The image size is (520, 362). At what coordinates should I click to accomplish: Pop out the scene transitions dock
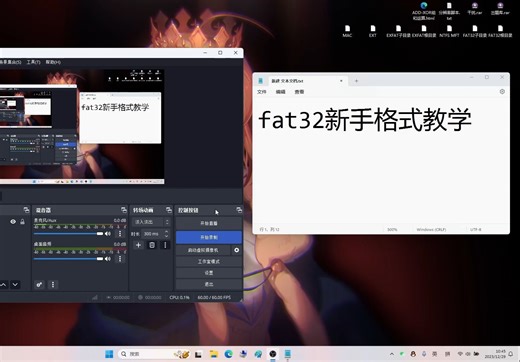(169, 210)
